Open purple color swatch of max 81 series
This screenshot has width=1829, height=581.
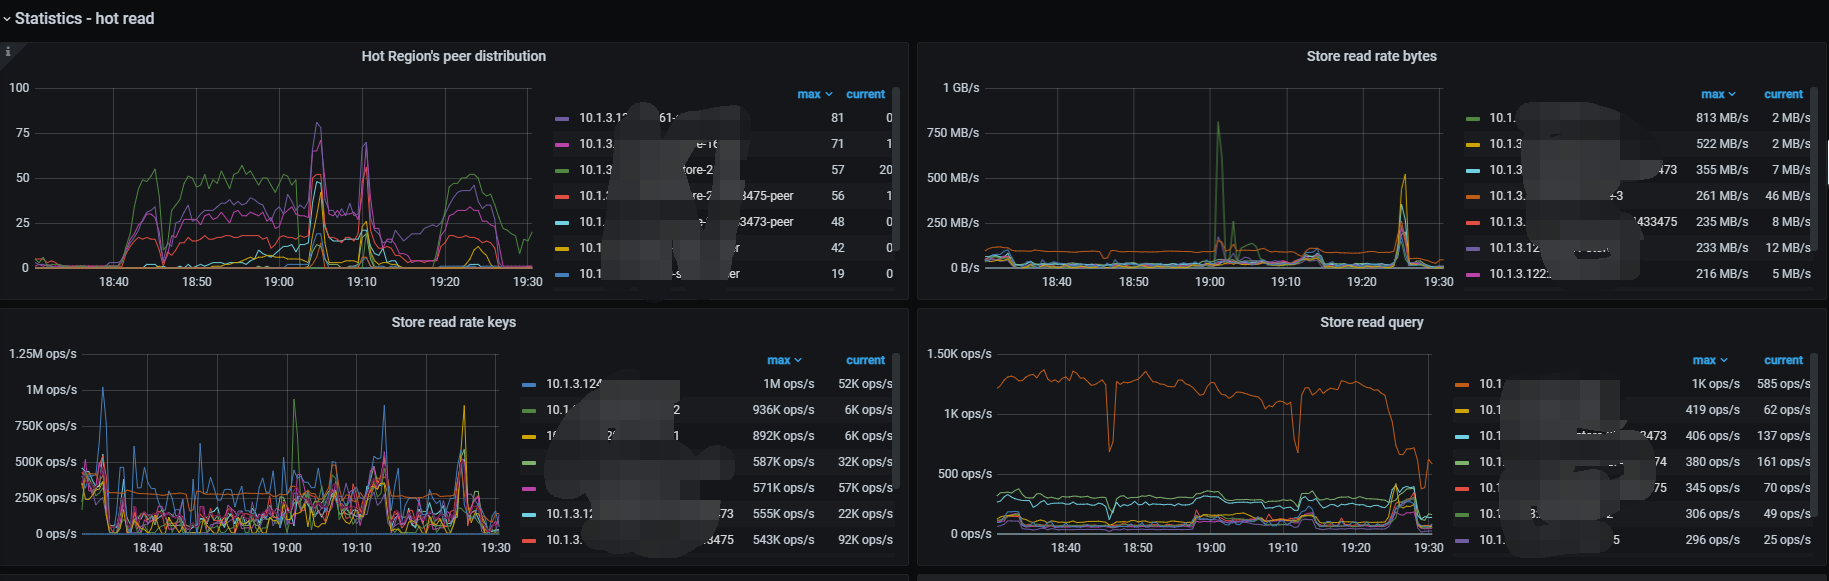click(x=562, y=118)
